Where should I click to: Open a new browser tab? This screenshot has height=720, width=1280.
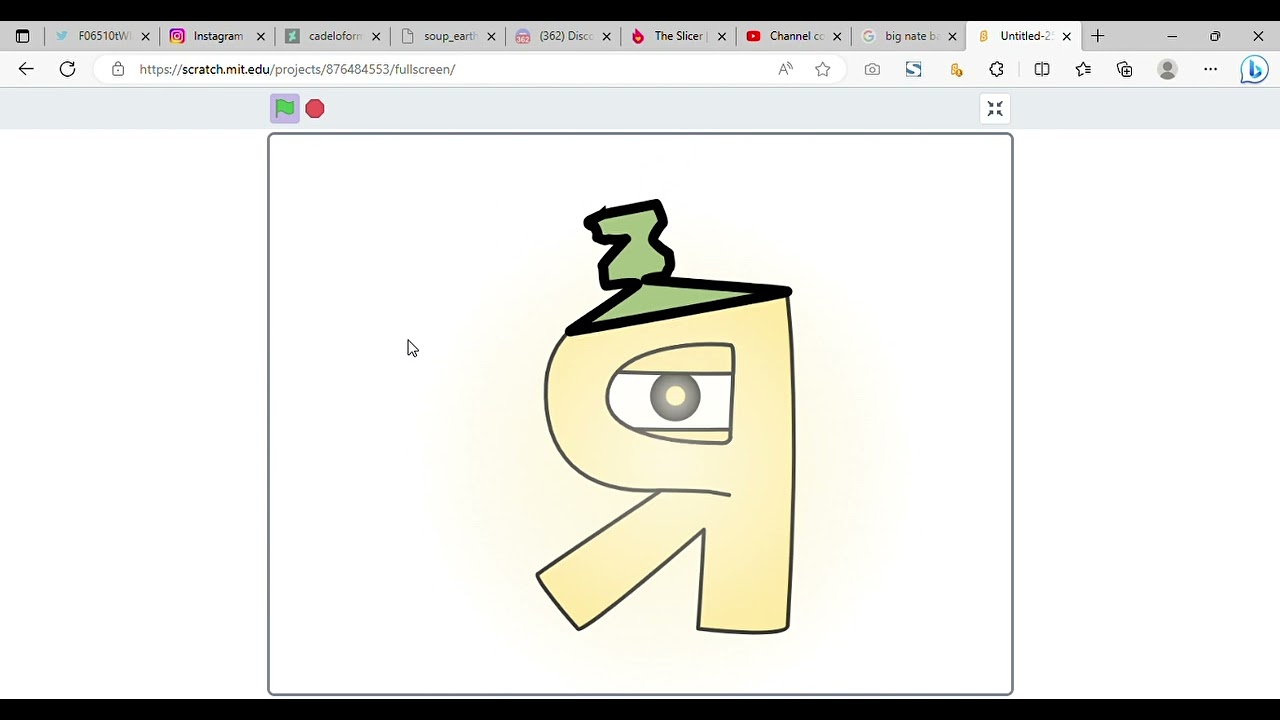tap(1097, 36)
